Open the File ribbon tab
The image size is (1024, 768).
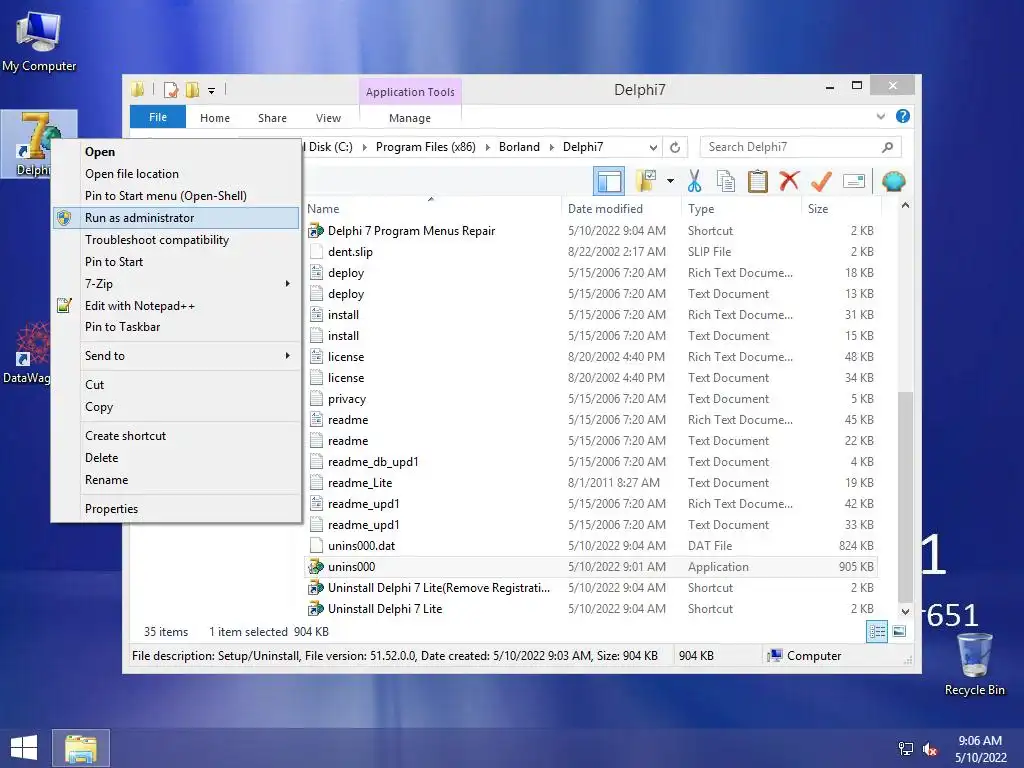157,118
